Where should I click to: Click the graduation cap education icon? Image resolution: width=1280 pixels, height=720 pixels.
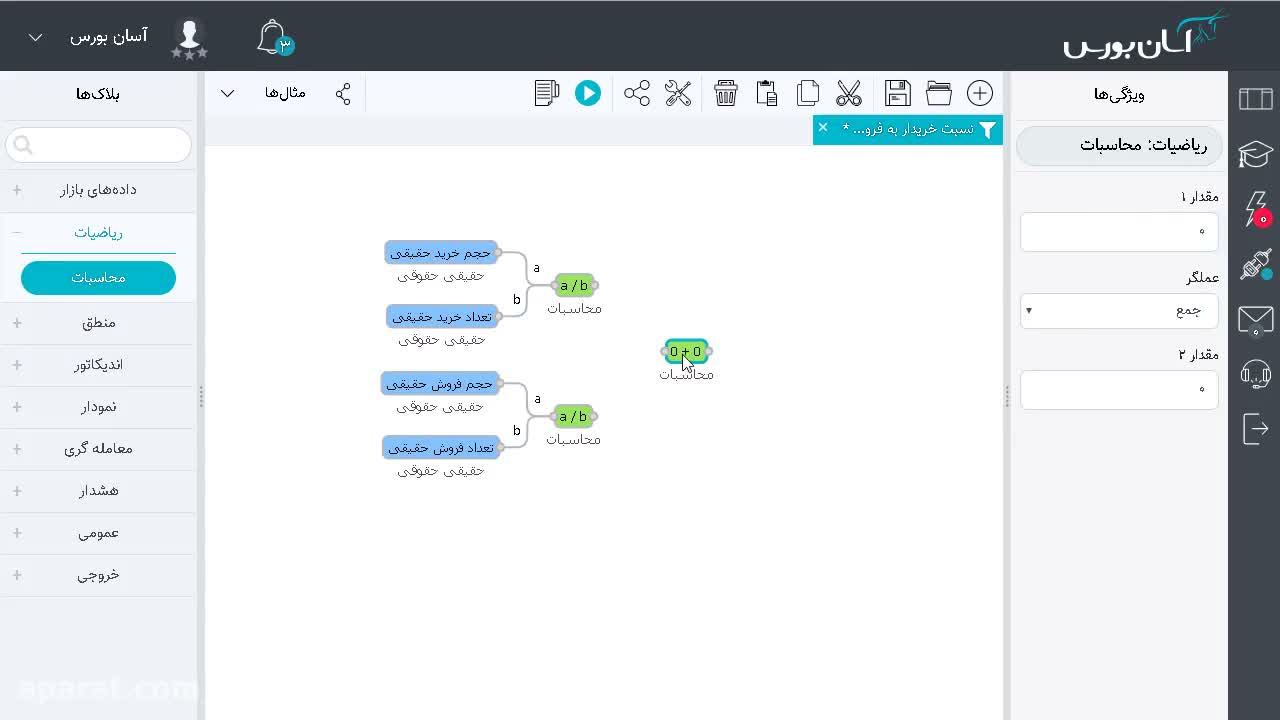point(1255,154)
